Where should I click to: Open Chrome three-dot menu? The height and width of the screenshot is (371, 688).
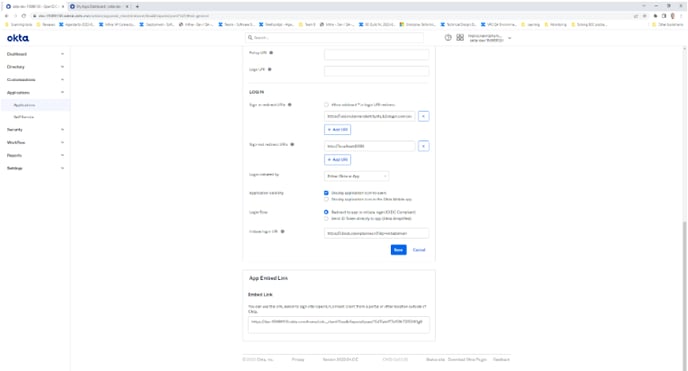click(681, 16)
